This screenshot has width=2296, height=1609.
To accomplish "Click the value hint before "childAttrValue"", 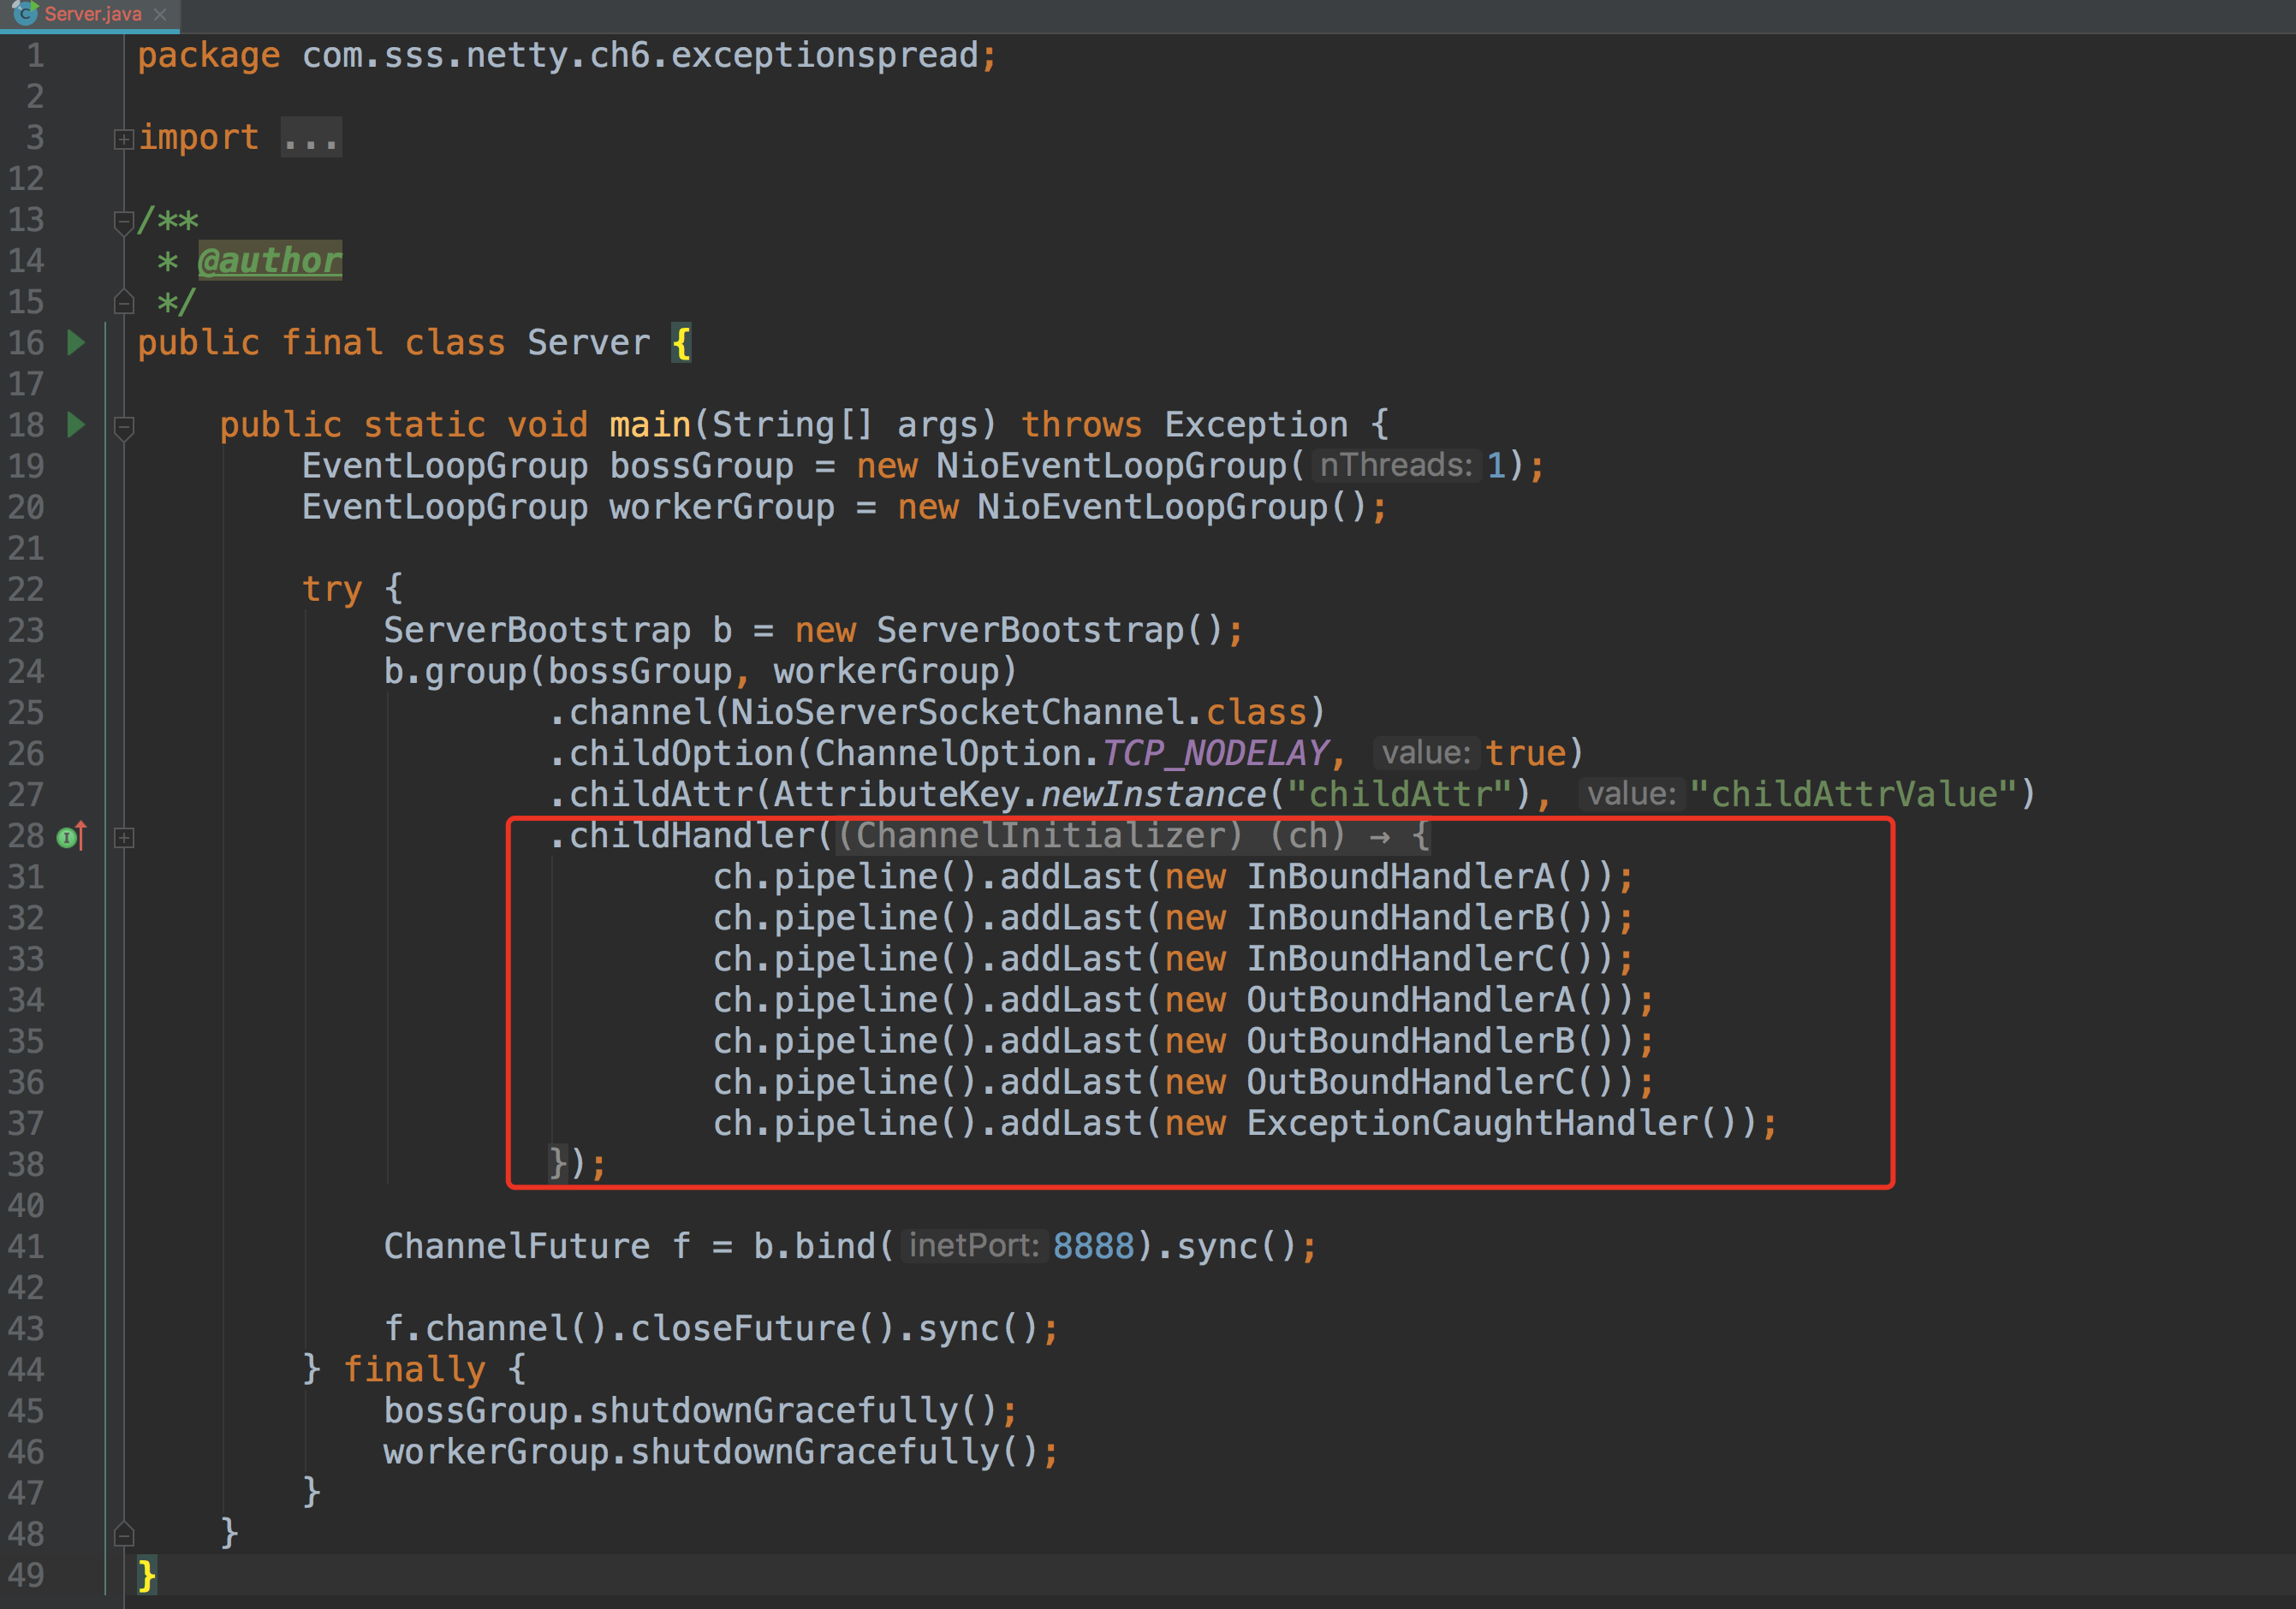I will [x=1632, y=794].
